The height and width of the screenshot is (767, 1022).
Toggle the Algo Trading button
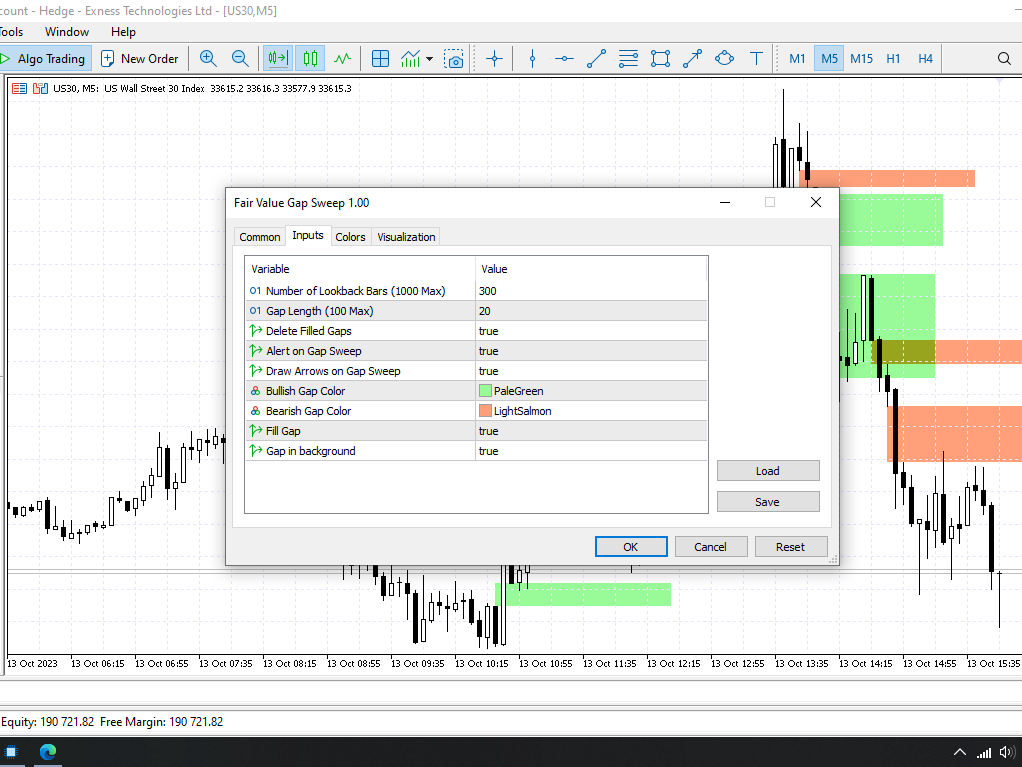(x=45, y=58)
